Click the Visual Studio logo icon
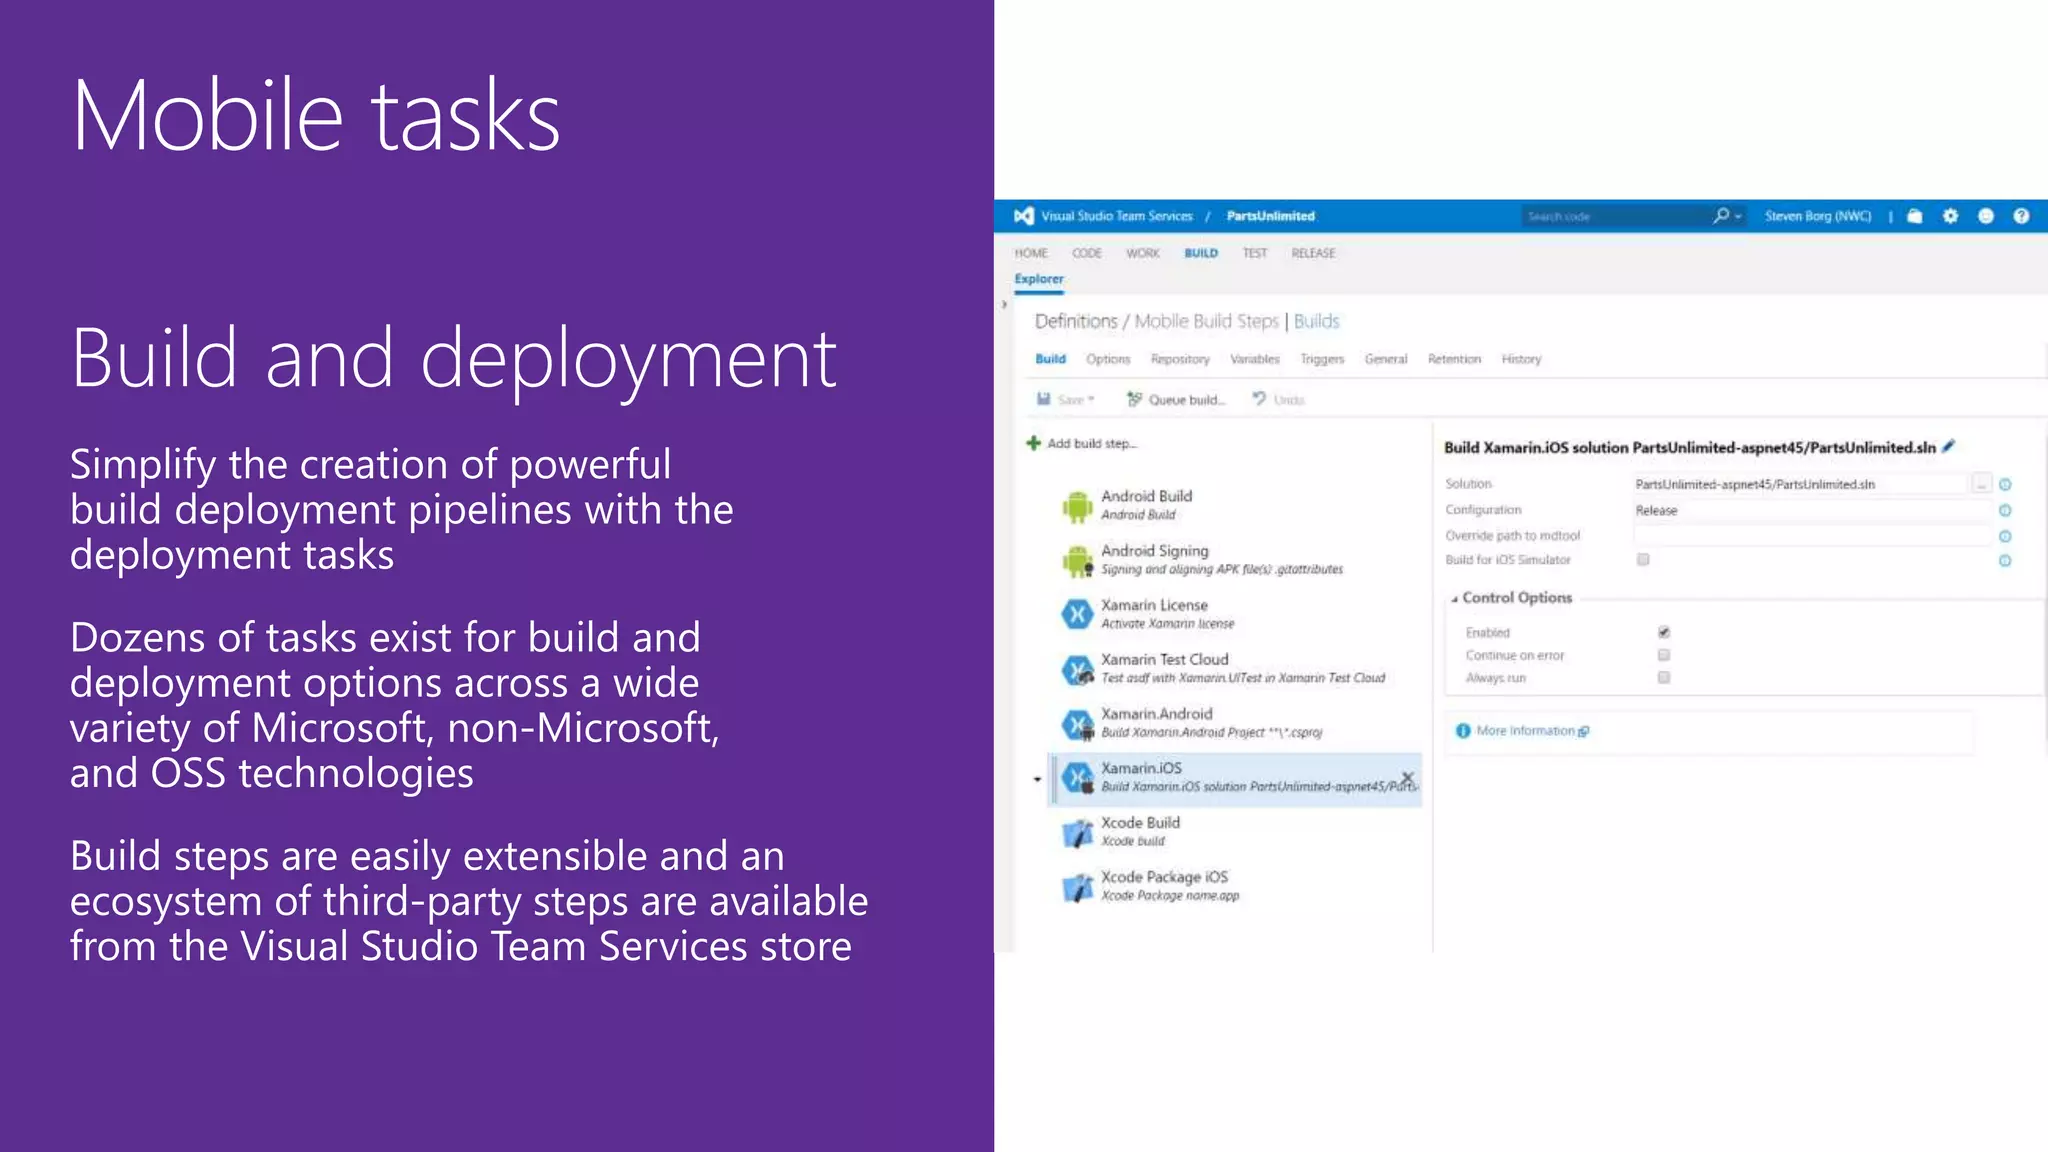This screenshot has width=2048, height=1152. click(x=1023, y=216)
